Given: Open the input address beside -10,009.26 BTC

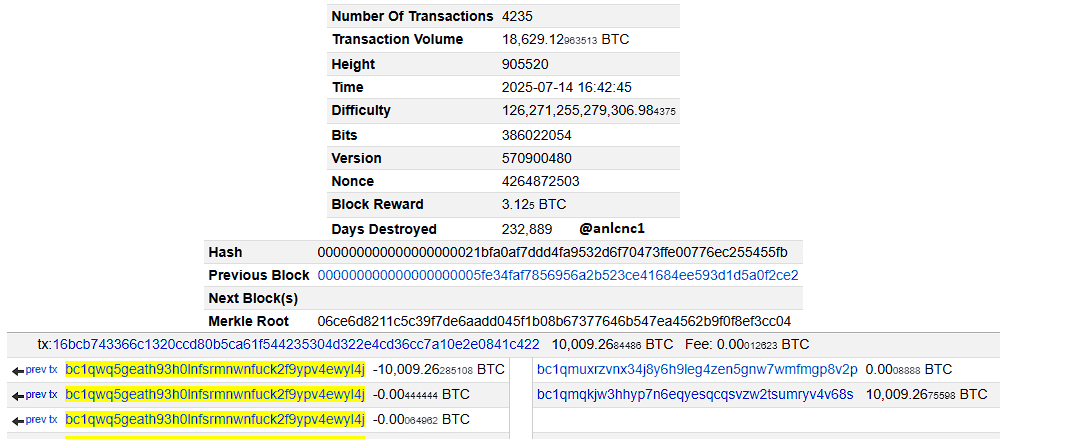Looking at the screenshot, I should (215, 369).
